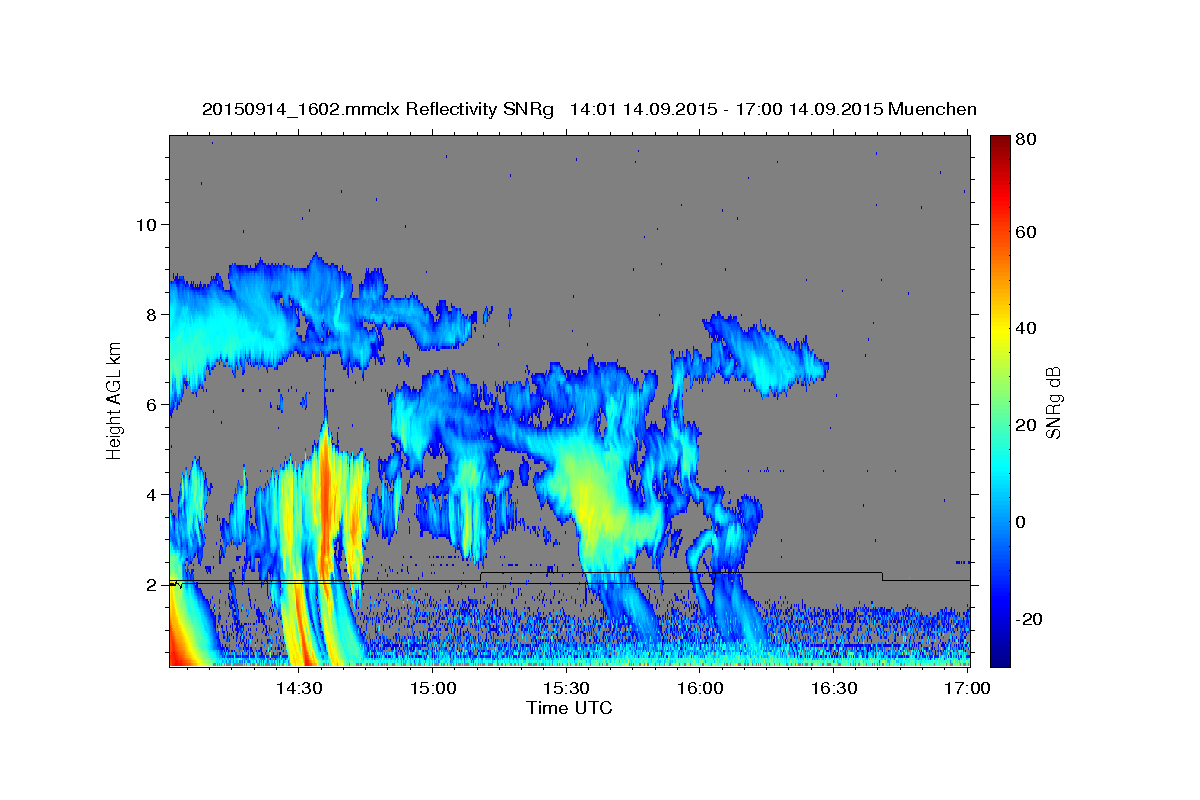
Task: Click the 'Time UTC' axis label
Action: pyautogui.click(x=569, y=708)
